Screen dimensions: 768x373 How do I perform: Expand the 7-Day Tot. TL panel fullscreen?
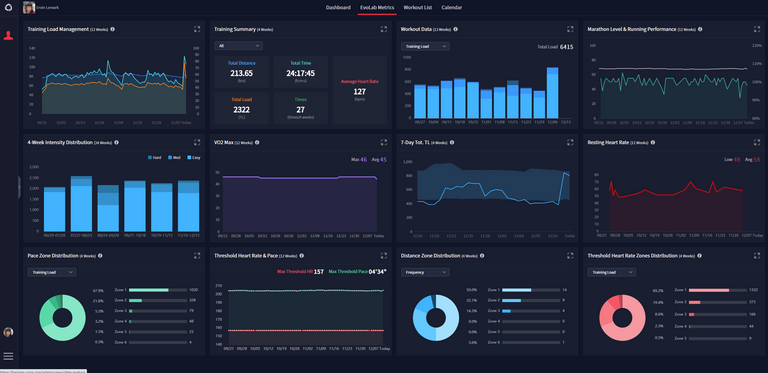[570, 142]
